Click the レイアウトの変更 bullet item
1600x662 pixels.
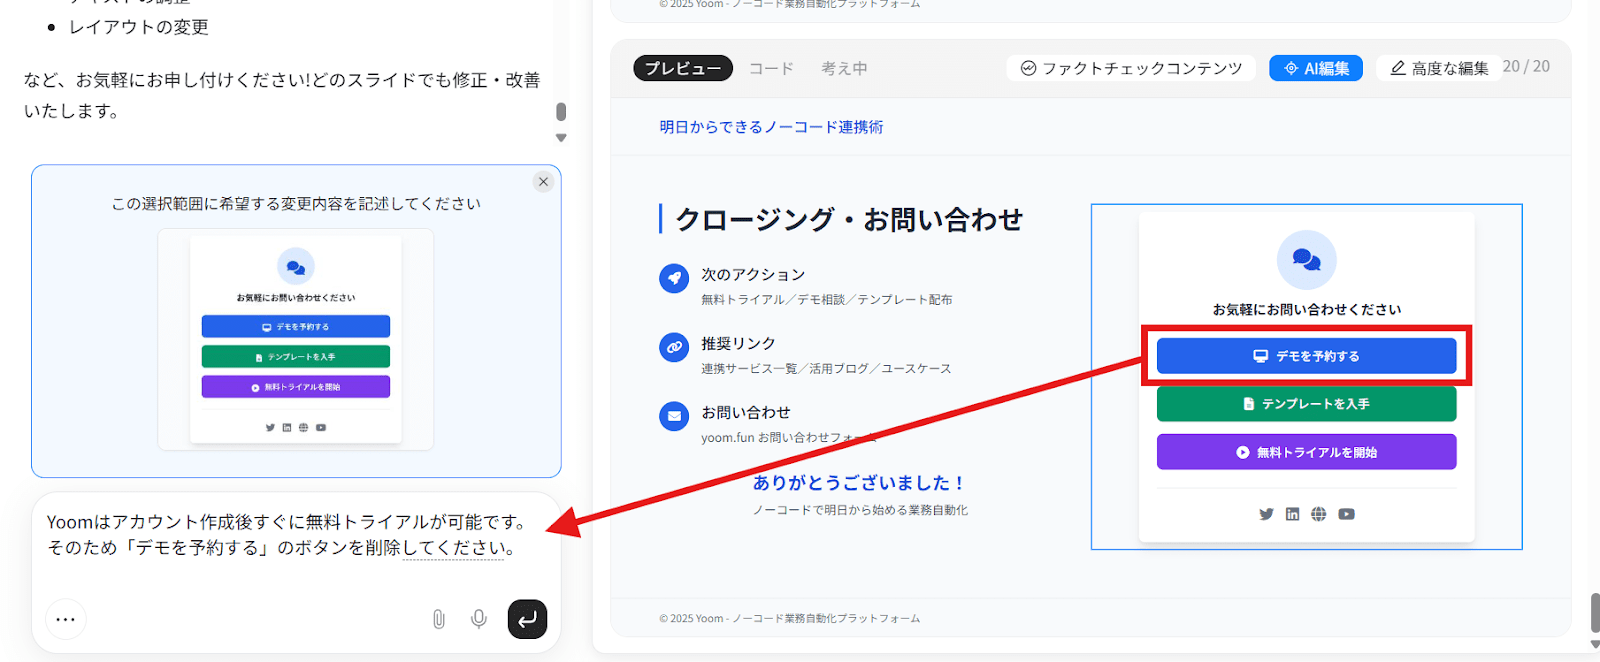tap(138, 27)
